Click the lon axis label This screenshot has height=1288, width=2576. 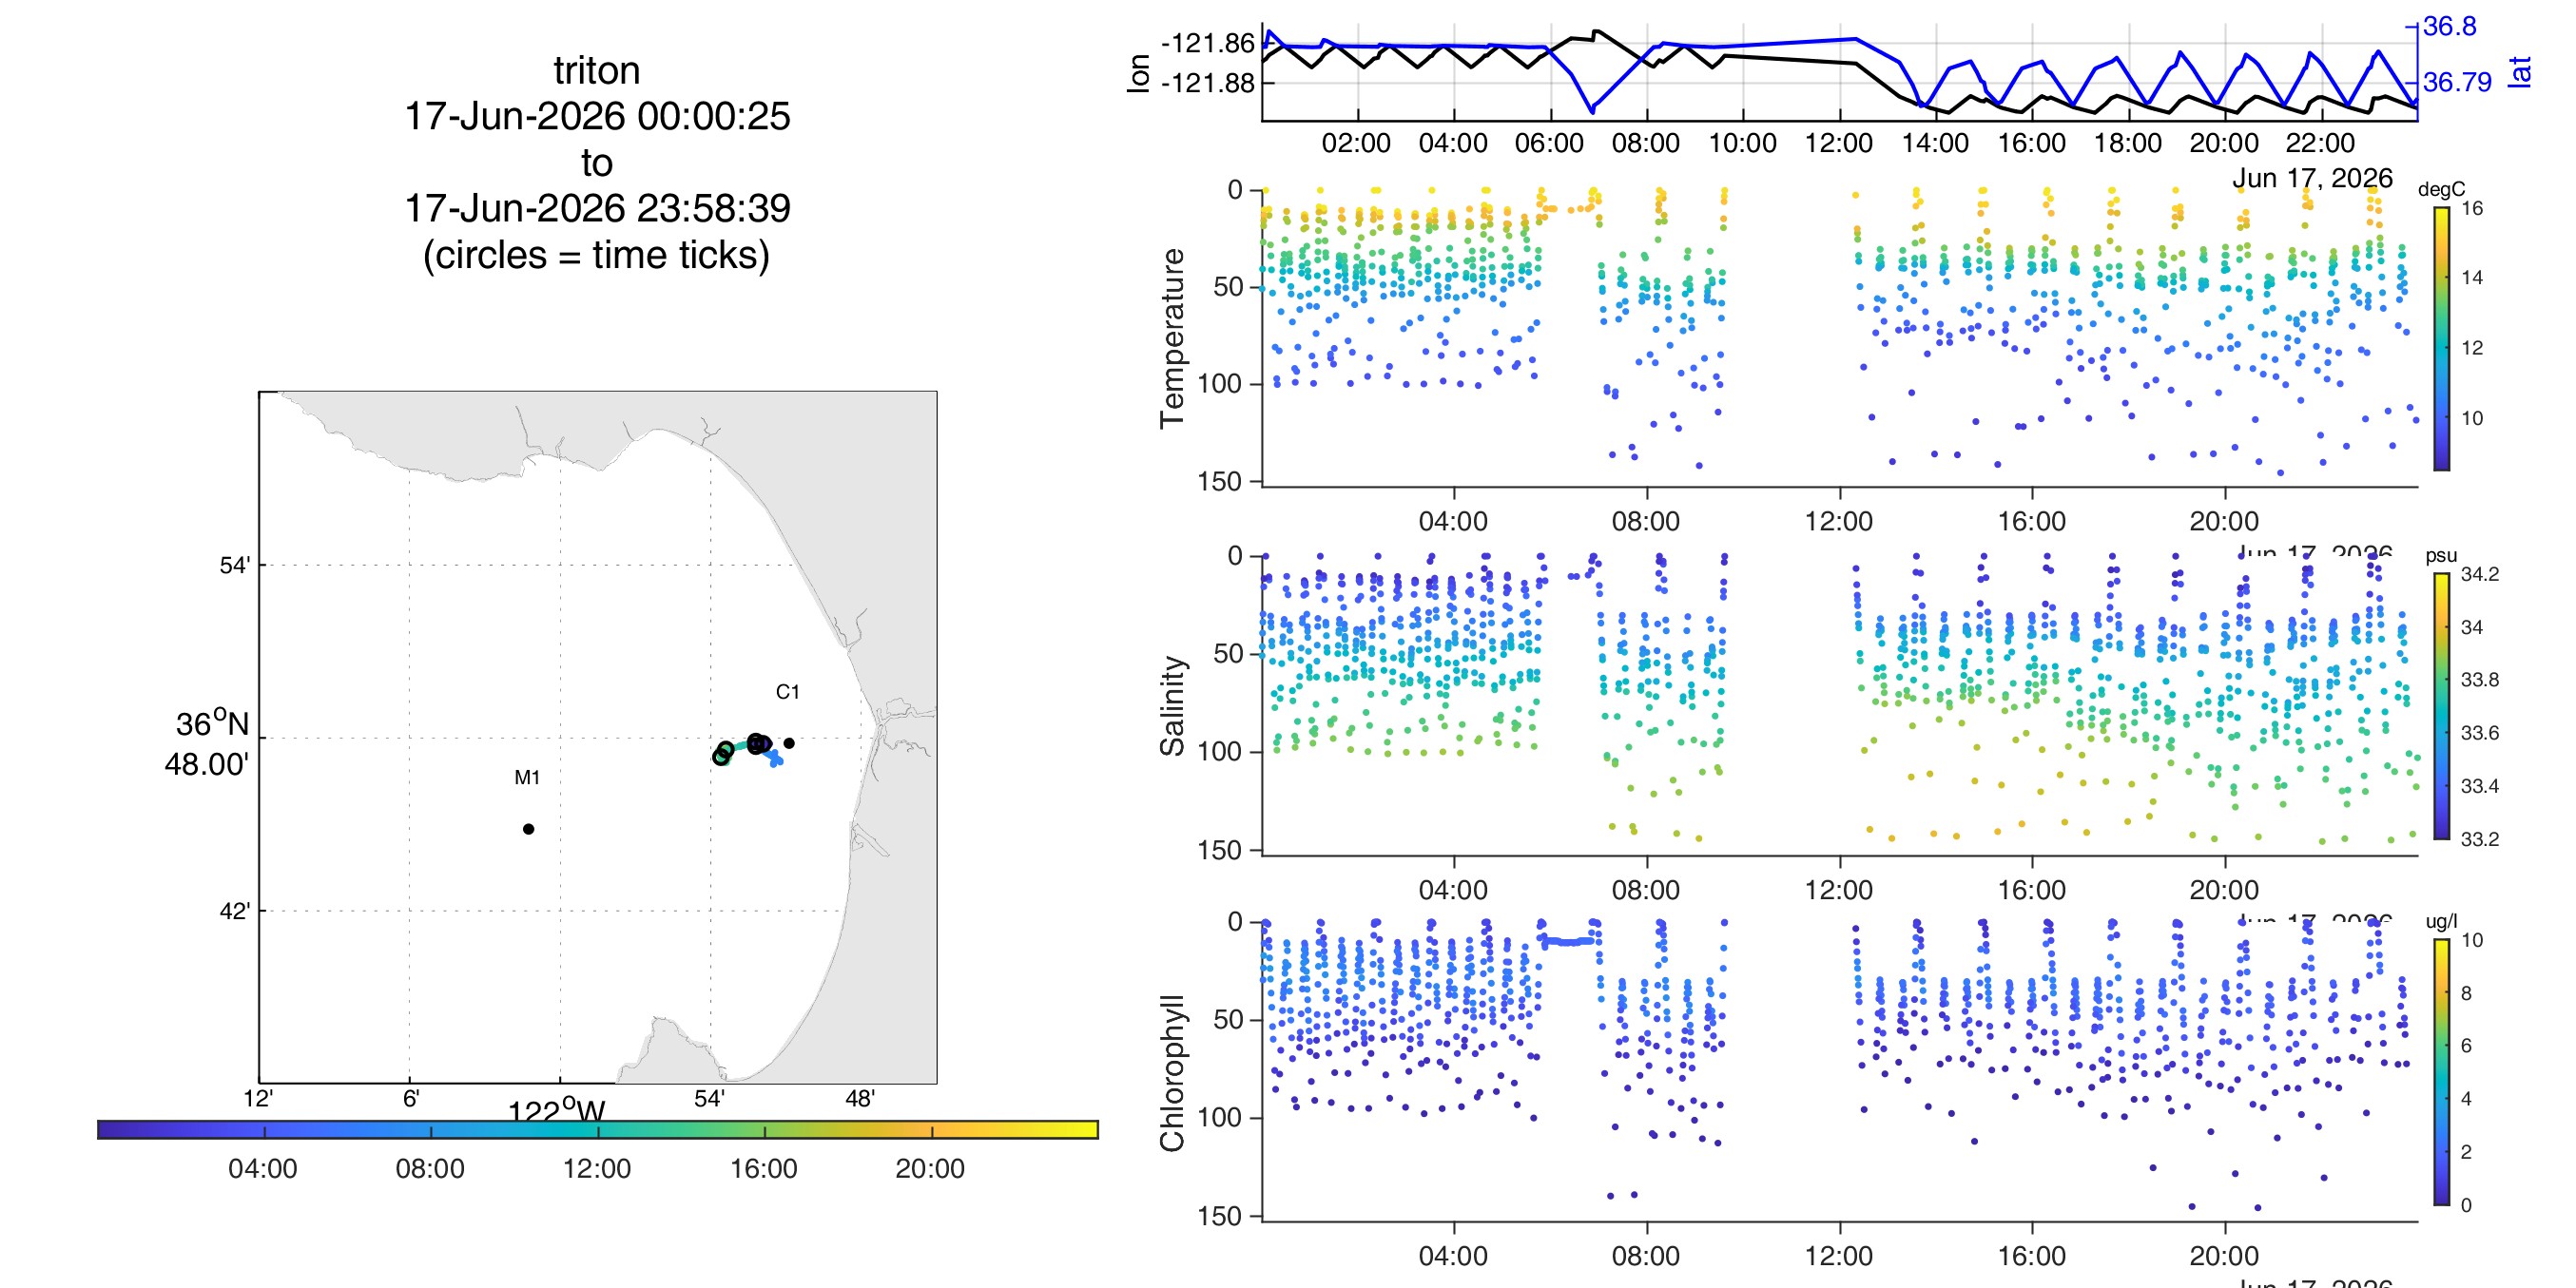(1138, 73)
